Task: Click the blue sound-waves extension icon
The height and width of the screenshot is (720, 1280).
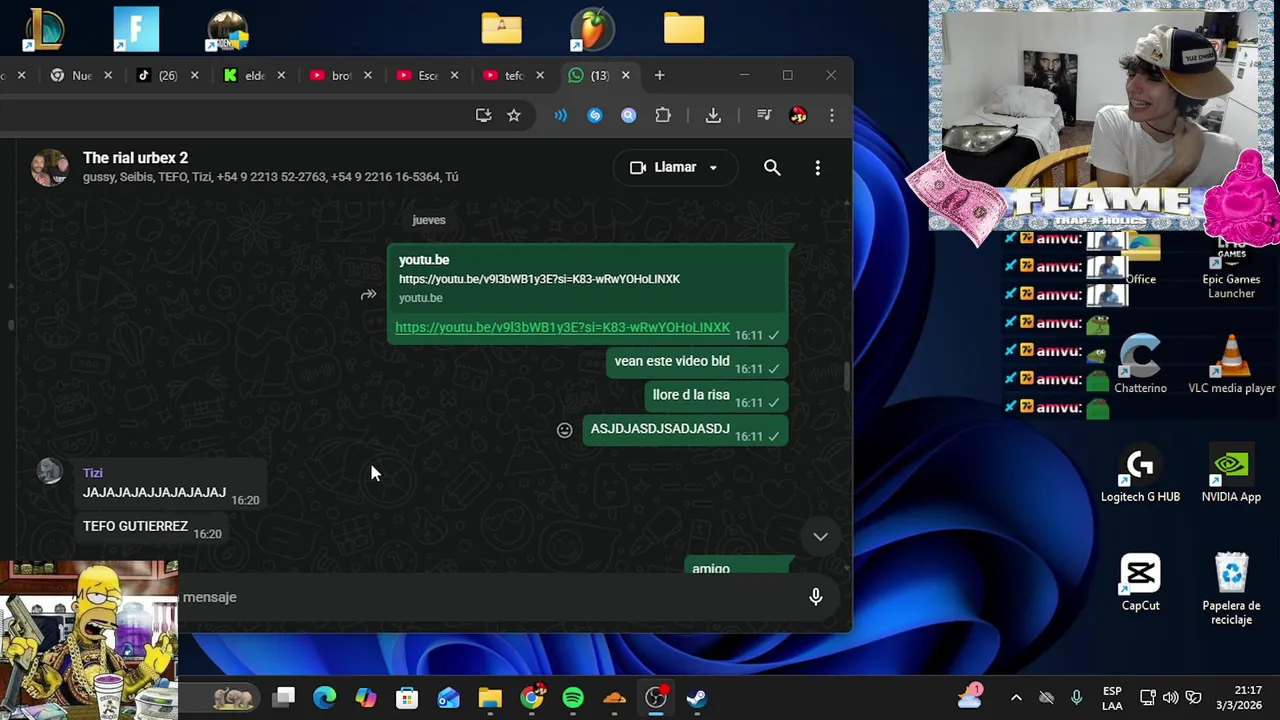Action: (x=560, y=116)
